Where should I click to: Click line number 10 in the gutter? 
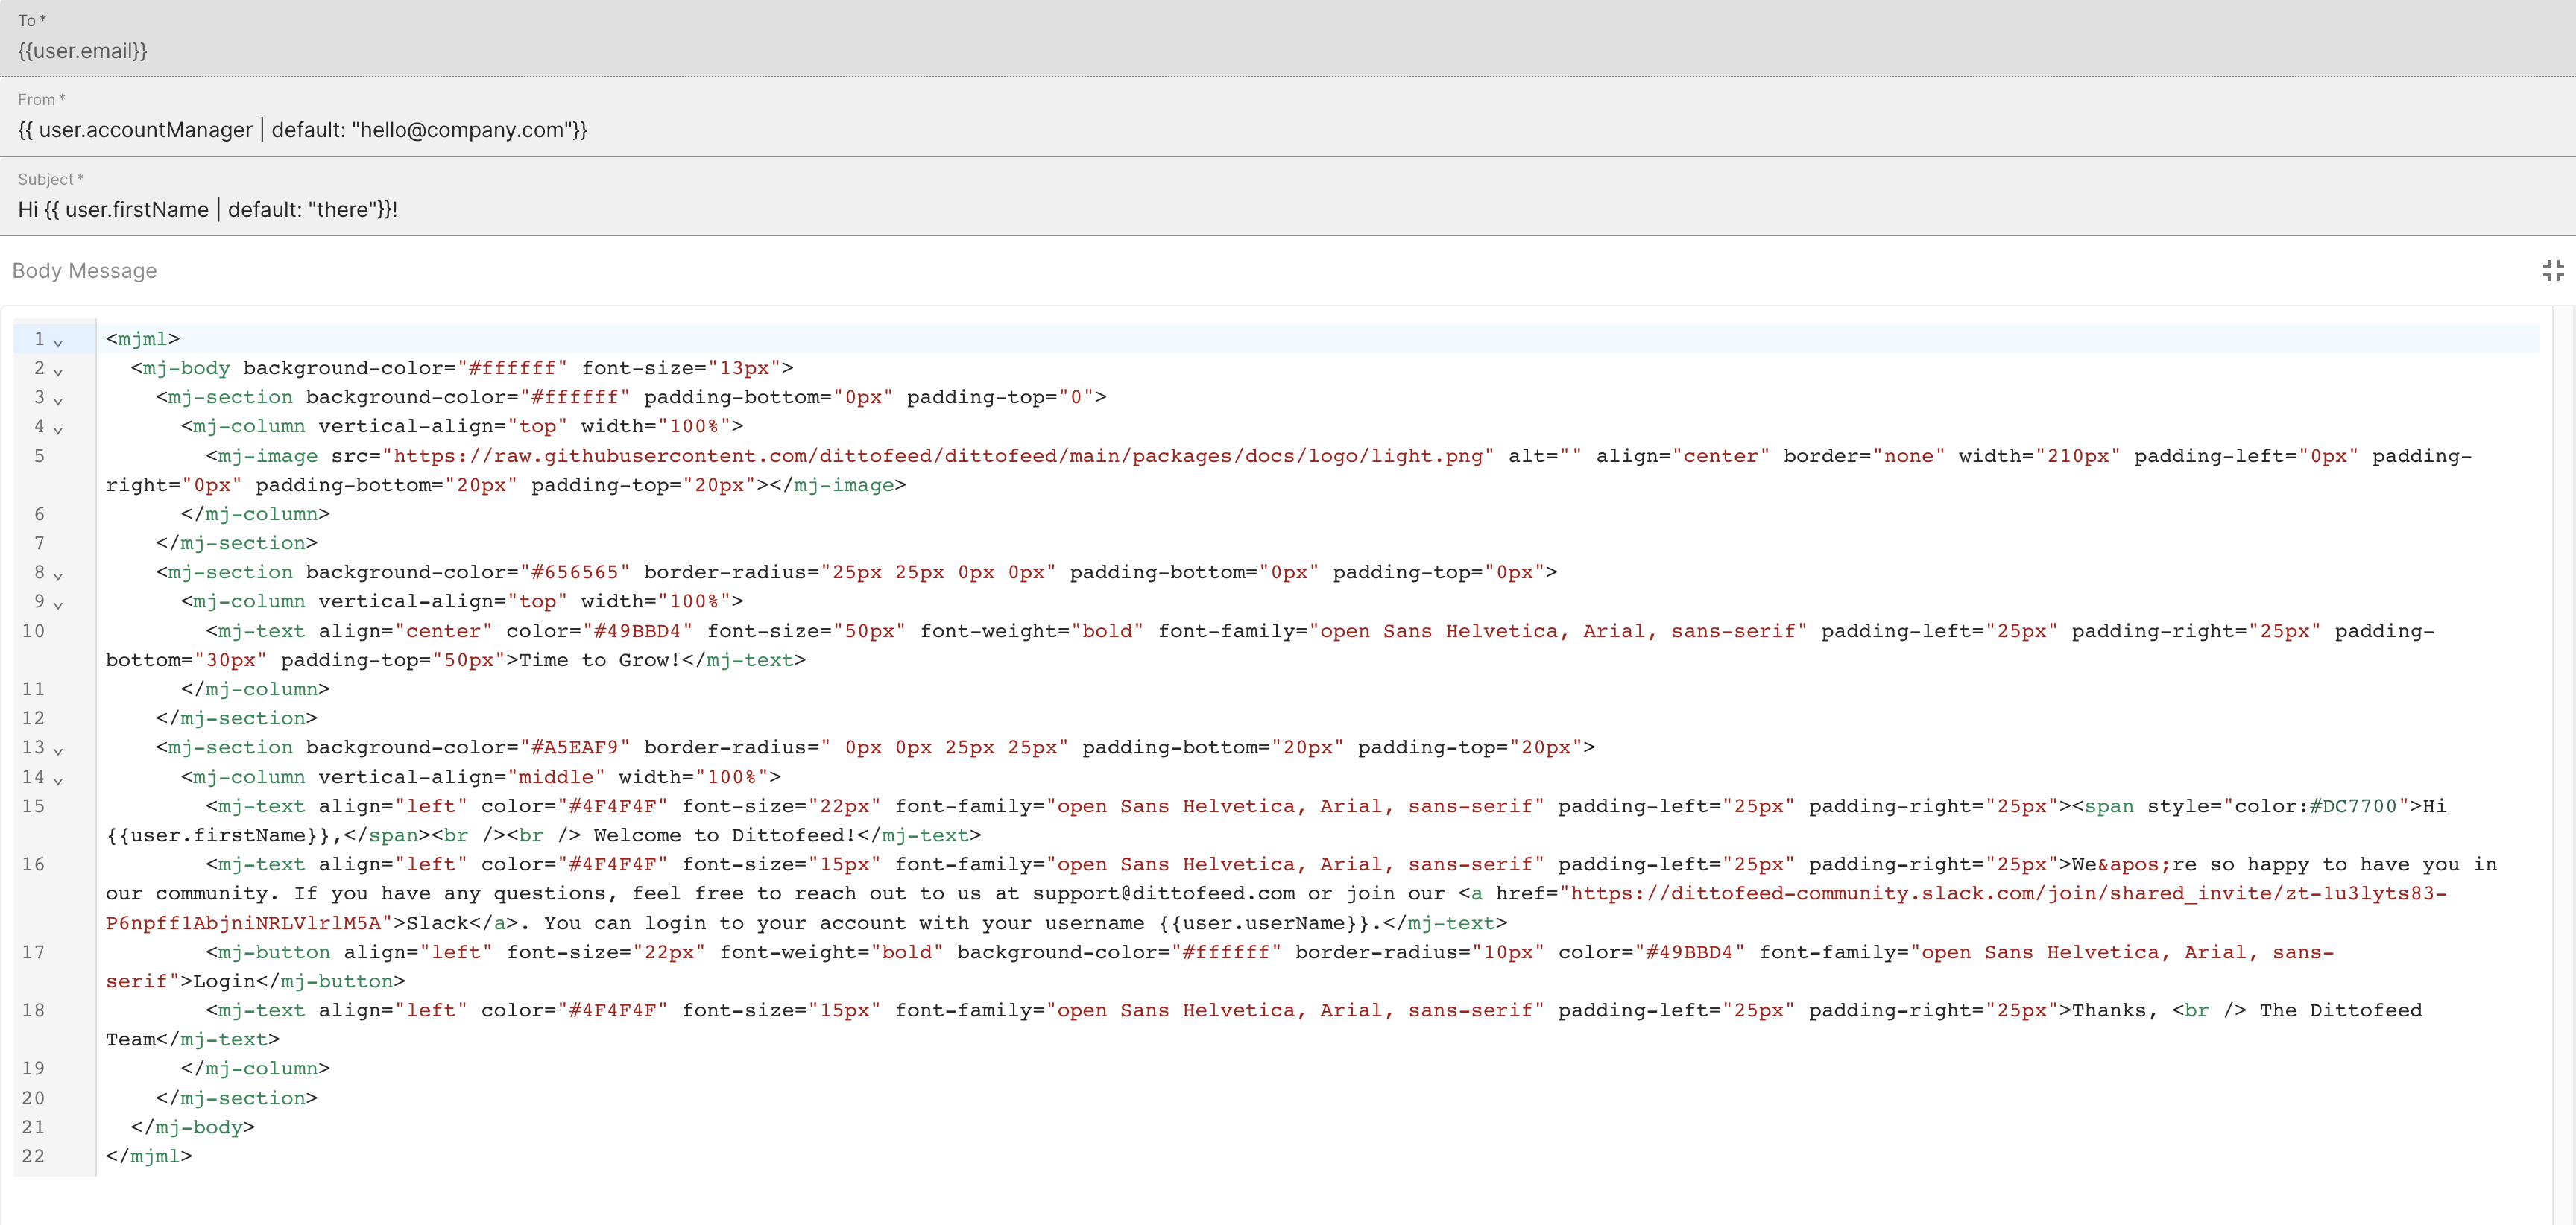point(33,631)
